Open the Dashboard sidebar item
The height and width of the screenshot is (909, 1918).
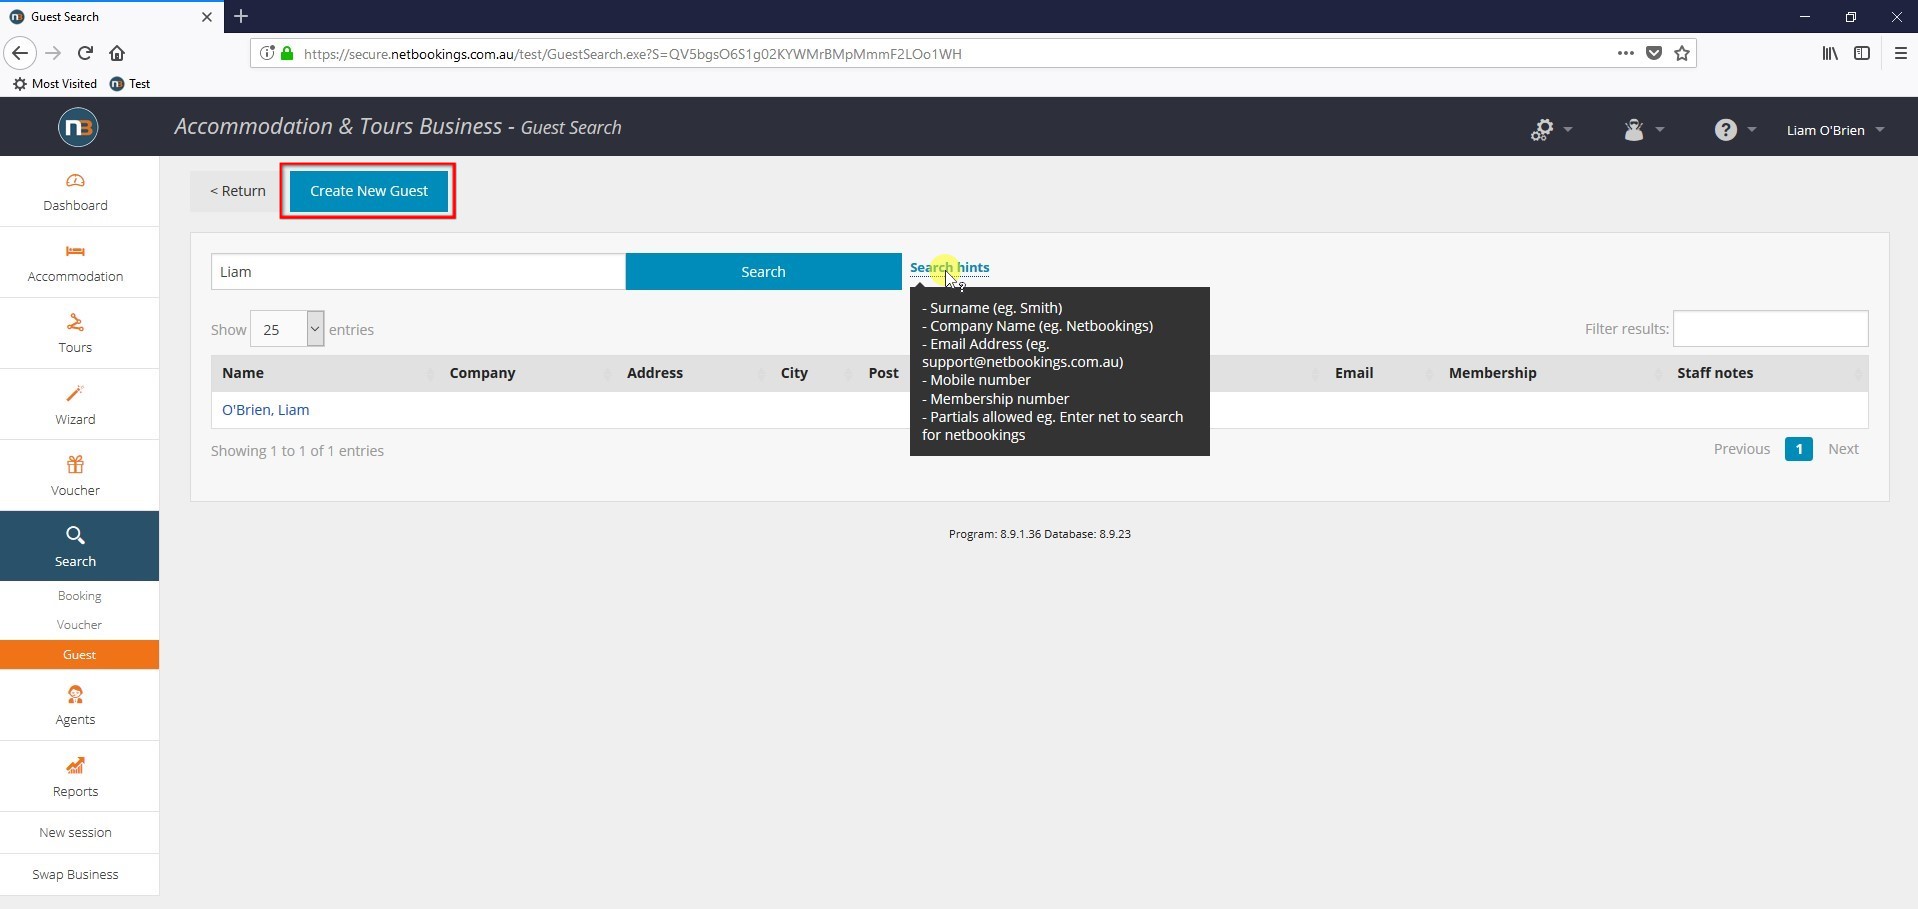coord(75,192)
